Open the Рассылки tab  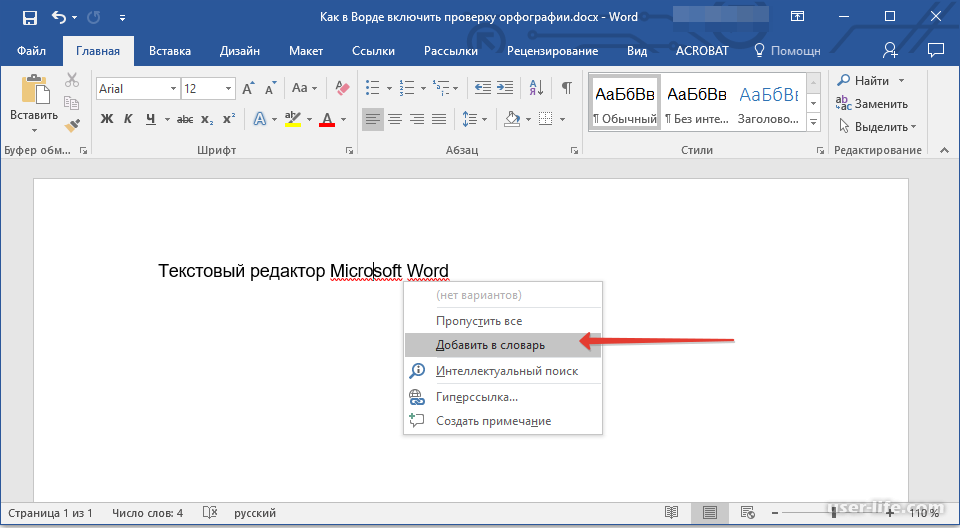(x=451, y=51)
